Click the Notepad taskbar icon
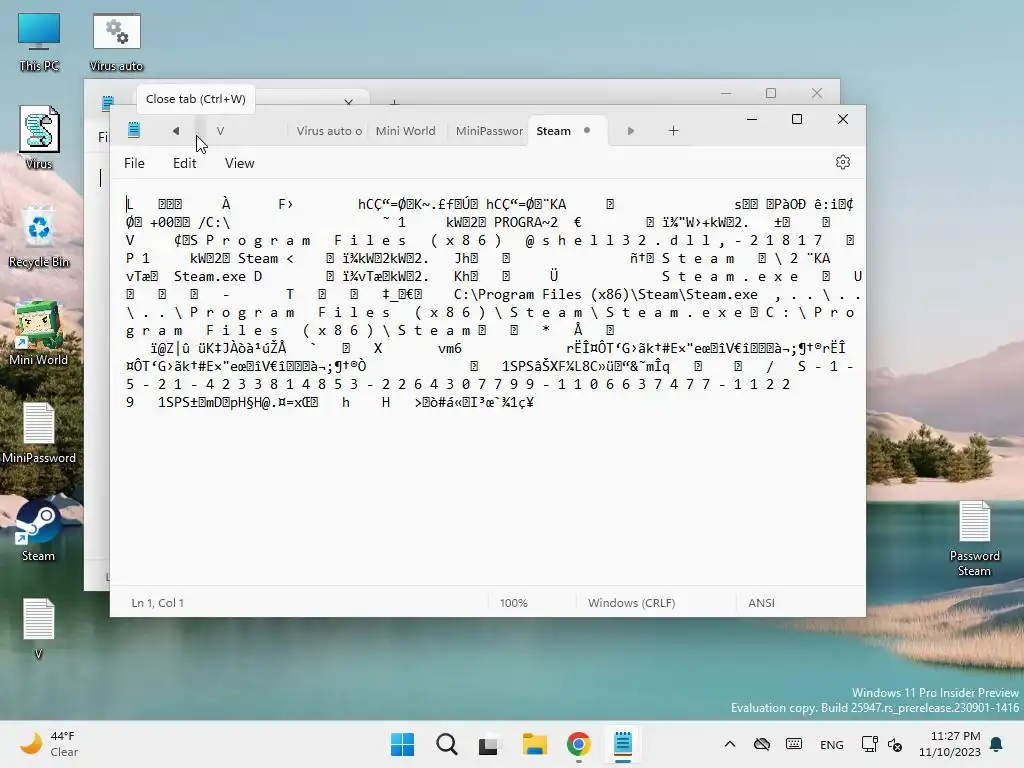This screenshot has height=768, width=1024. [x=622, y=744]
